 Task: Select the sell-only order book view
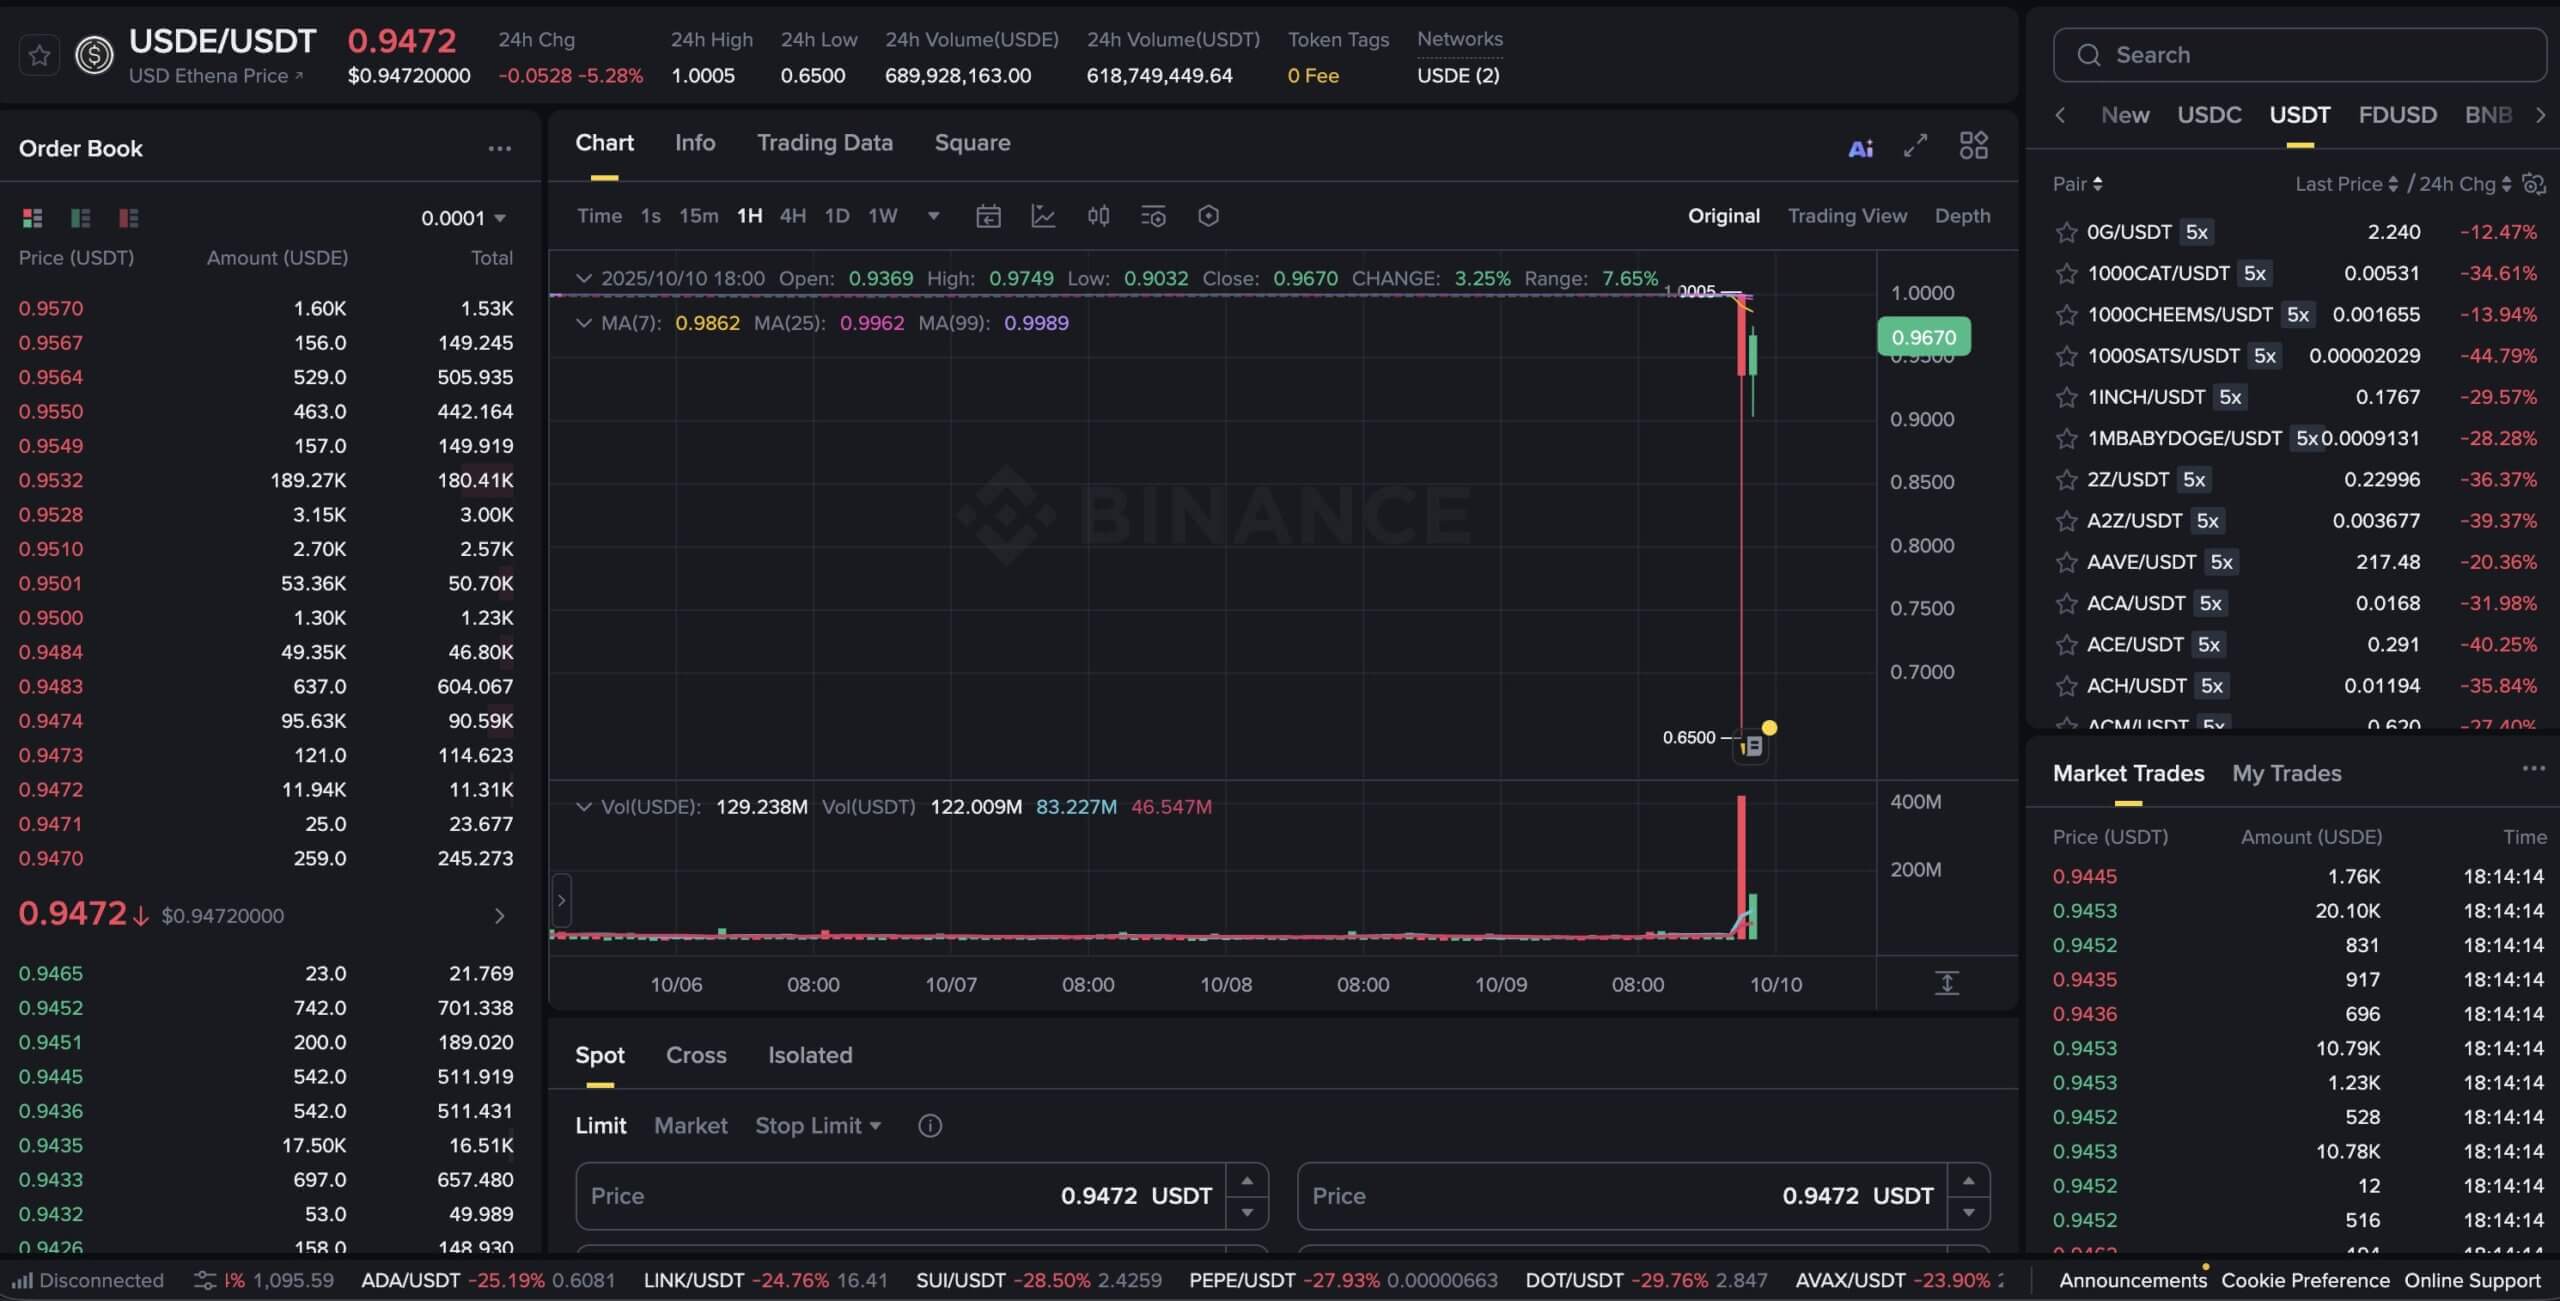pyautogui.click(x=126, y=217)
